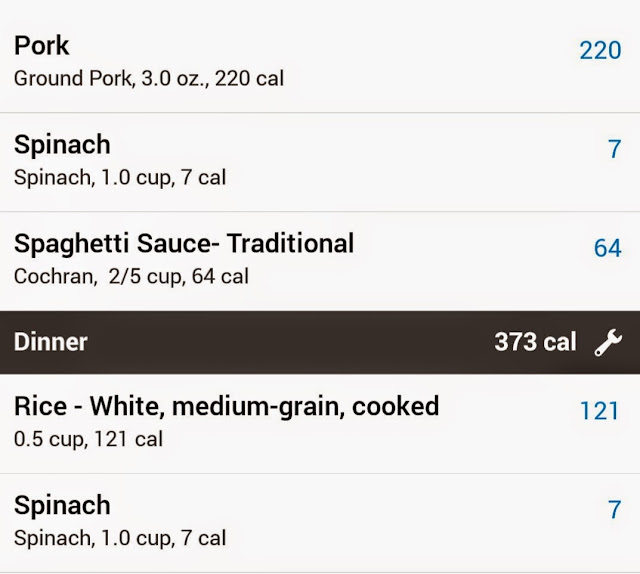Open the Spaghetti Sauce- Traditional entry title
This screenshot has height=574, width=640.
point(184,243)
